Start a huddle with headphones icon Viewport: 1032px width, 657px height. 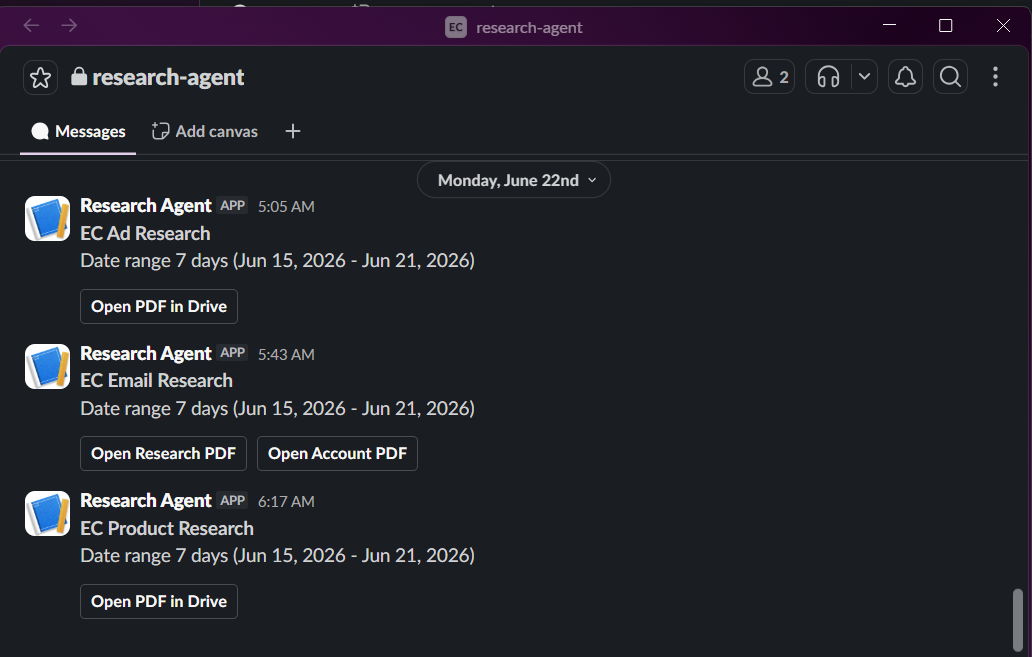[x=828, y=77]
